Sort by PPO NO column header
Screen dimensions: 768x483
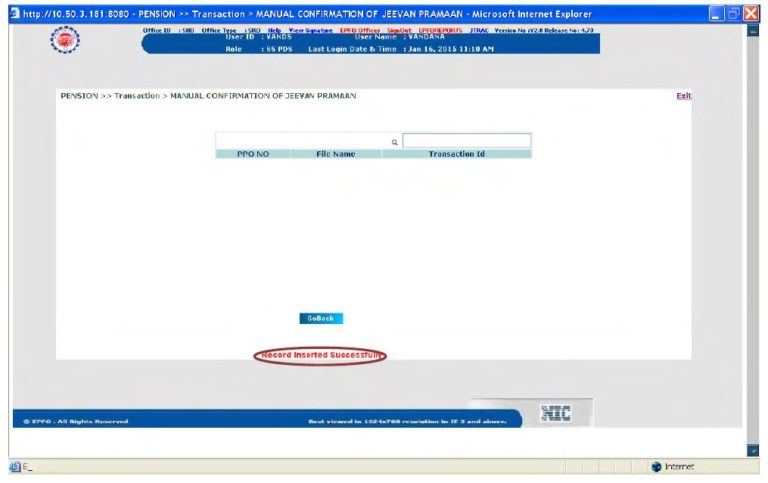252,155
